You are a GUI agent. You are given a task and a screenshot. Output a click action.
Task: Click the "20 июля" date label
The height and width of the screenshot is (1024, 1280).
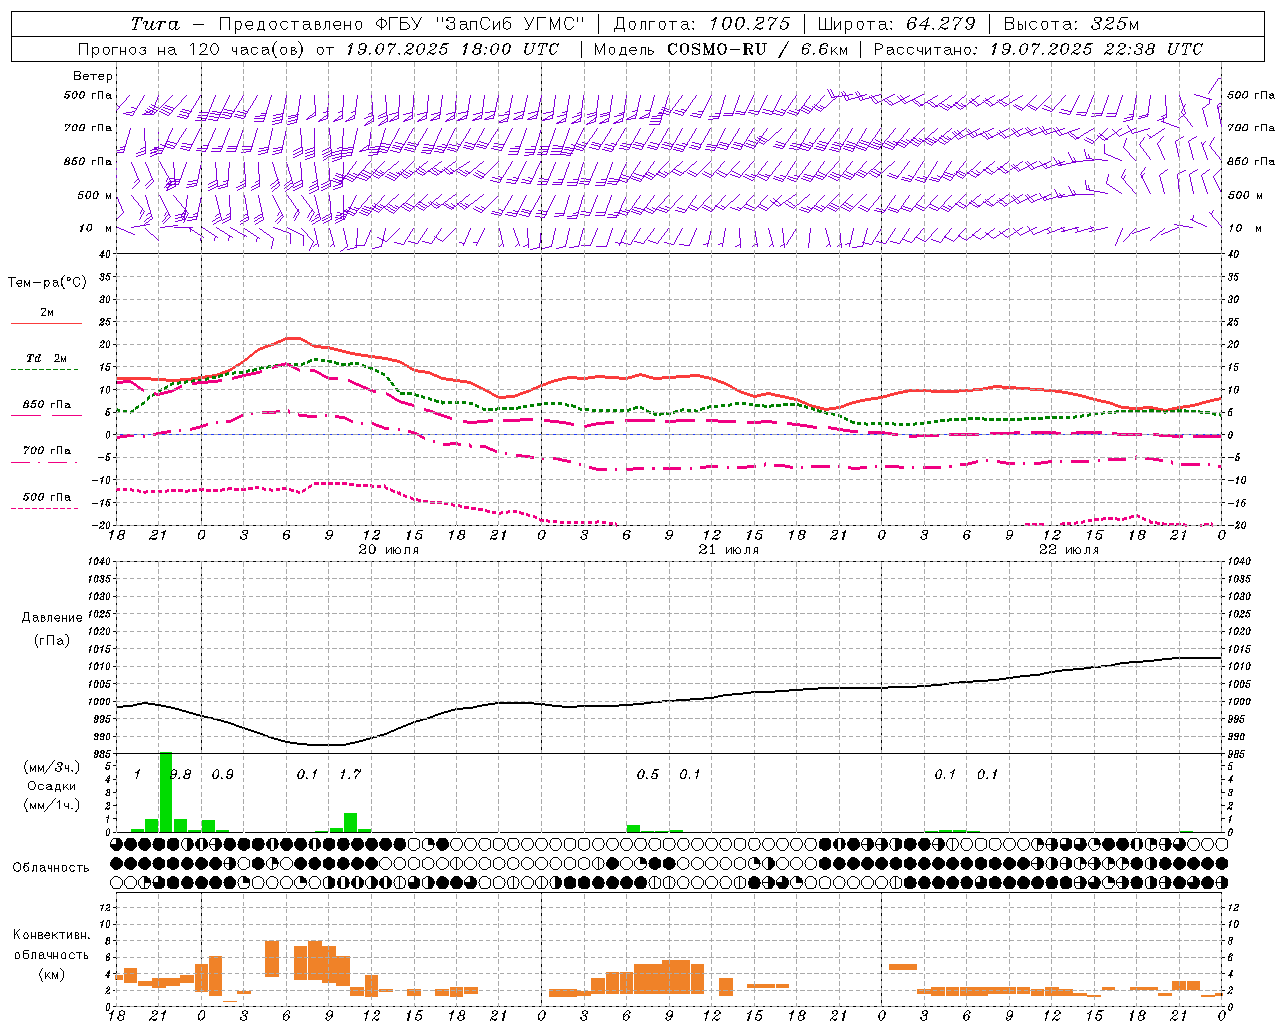tap(388, 550)
